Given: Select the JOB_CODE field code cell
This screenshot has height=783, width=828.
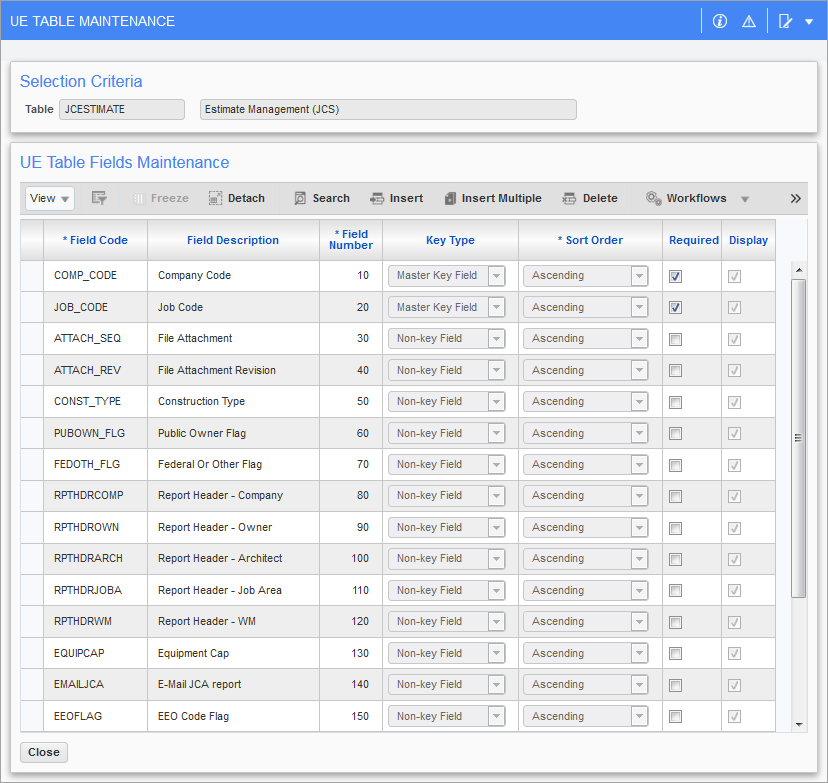Looking at the screenshot, I should coord(96,307).
